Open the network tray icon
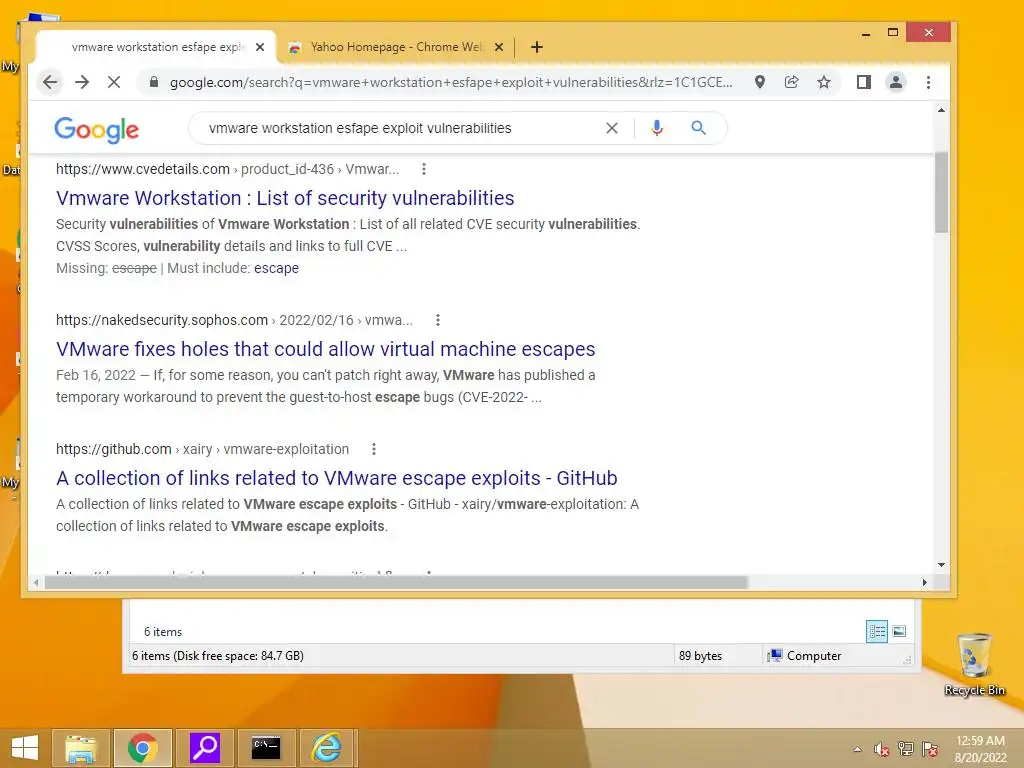Viewport: 1024px width, 768px height. click(906, 749)
